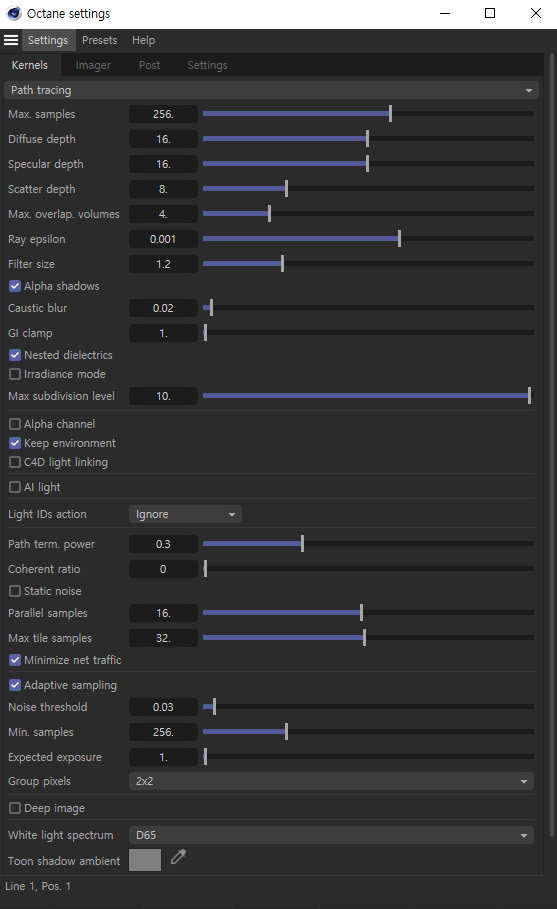This screenshot has height=909, width=557.
Task: Click the Scatter depth value field
Action: coord(163,189)
